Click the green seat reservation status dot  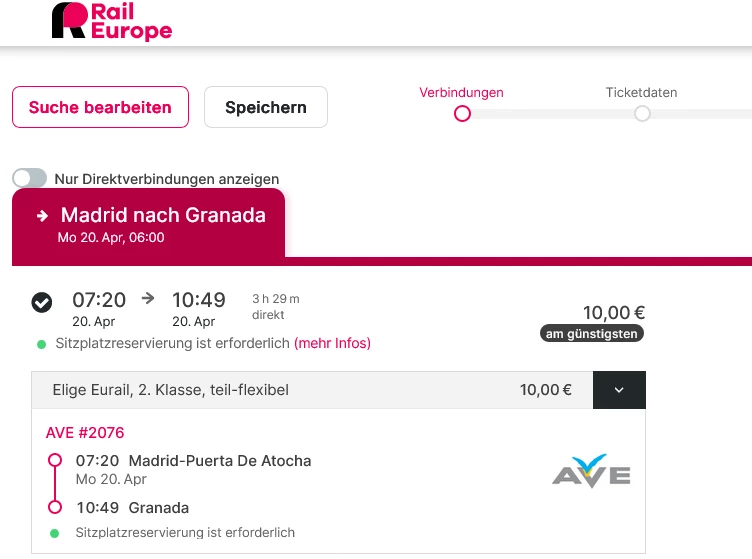pyautogui.click(x=41, y=344)
